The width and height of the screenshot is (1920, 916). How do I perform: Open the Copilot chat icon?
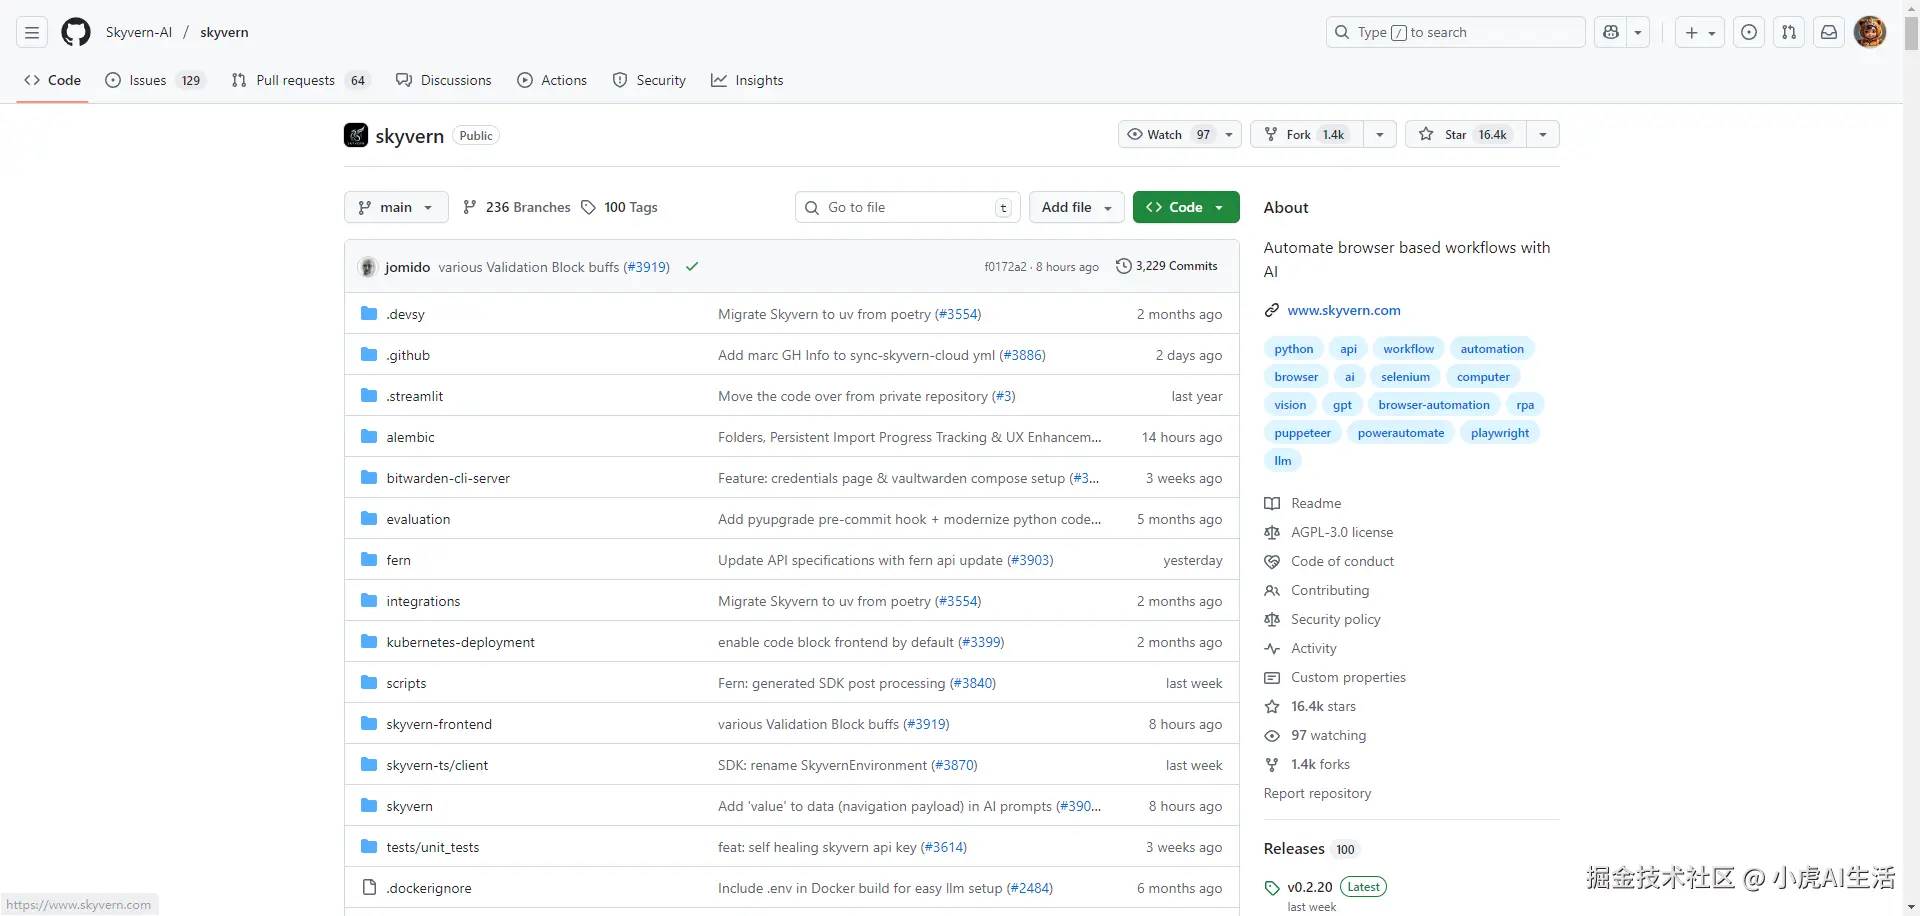(1611, 33)
